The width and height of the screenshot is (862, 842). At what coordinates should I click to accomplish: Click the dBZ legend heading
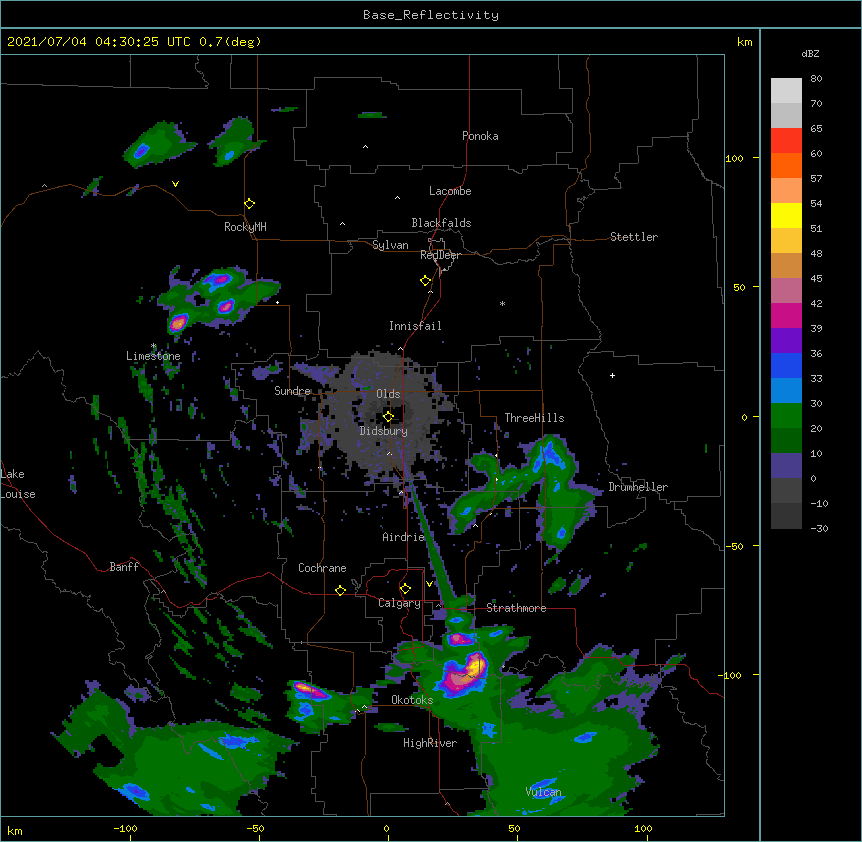click(810, 53)
